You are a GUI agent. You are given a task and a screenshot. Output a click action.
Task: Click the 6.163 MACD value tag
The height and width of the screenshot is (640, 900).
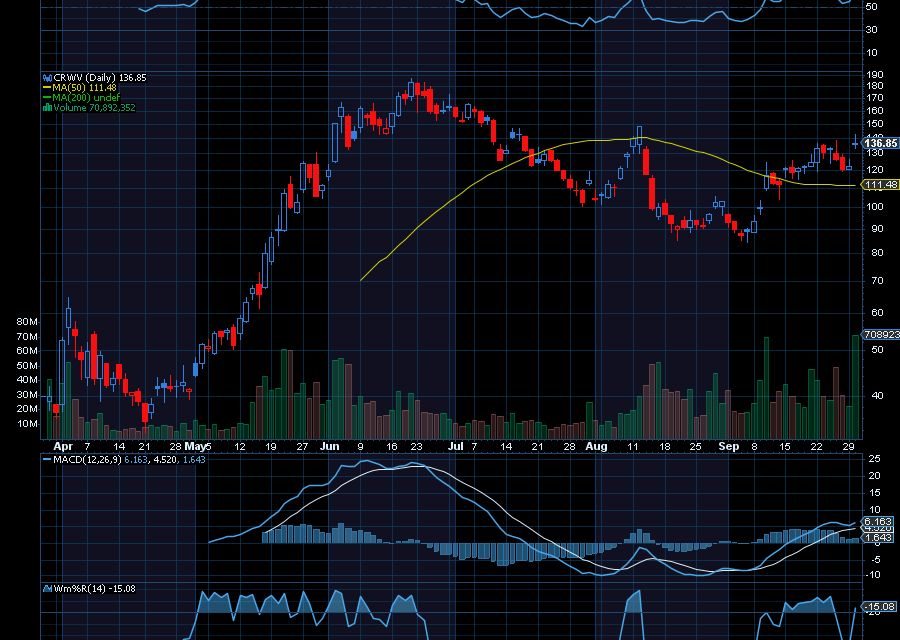coord(877,521)
